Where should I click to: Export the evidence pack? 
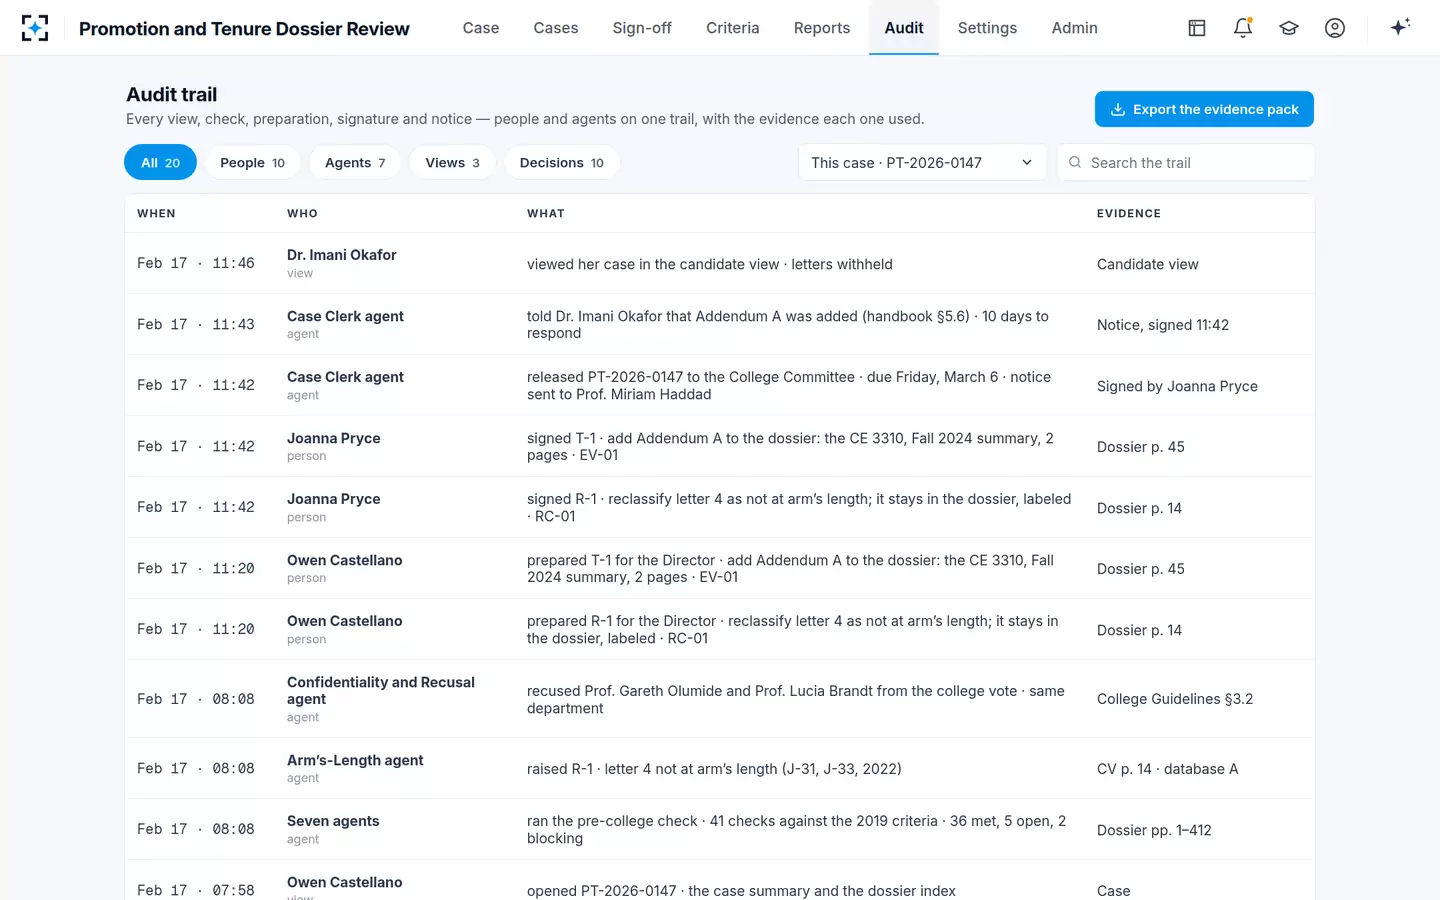[x=1204, y=109]
